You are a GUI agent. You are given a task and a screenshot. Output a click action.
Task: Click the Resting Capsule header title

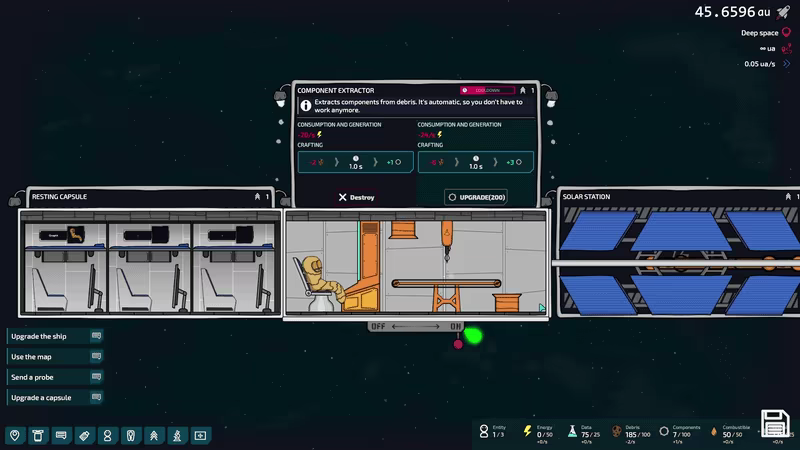59,196
